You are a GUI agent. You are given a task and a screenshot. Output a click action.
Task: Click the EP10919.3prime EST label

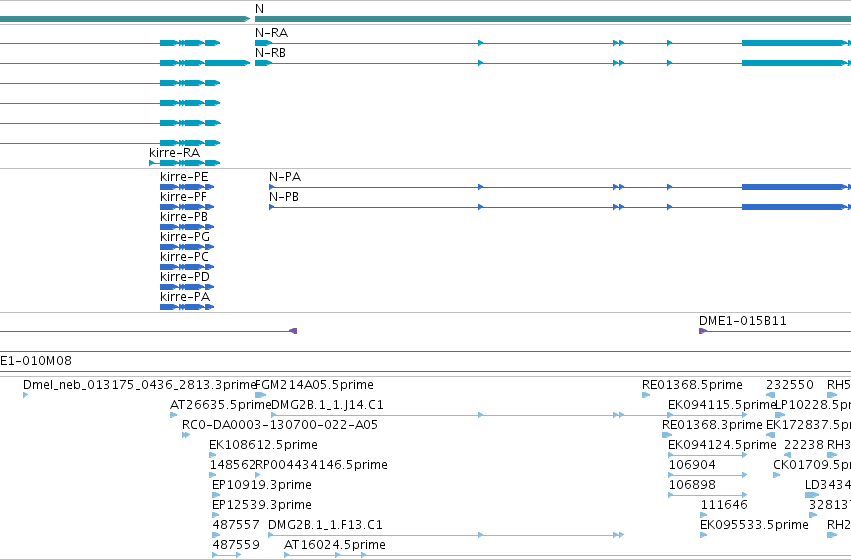(262, 485)
